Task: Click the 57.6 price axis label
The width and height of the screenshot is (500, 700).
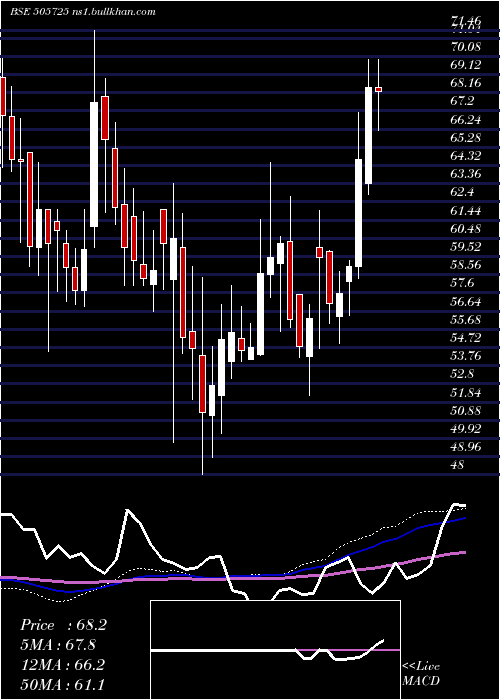Action: (x=462, y=283)
